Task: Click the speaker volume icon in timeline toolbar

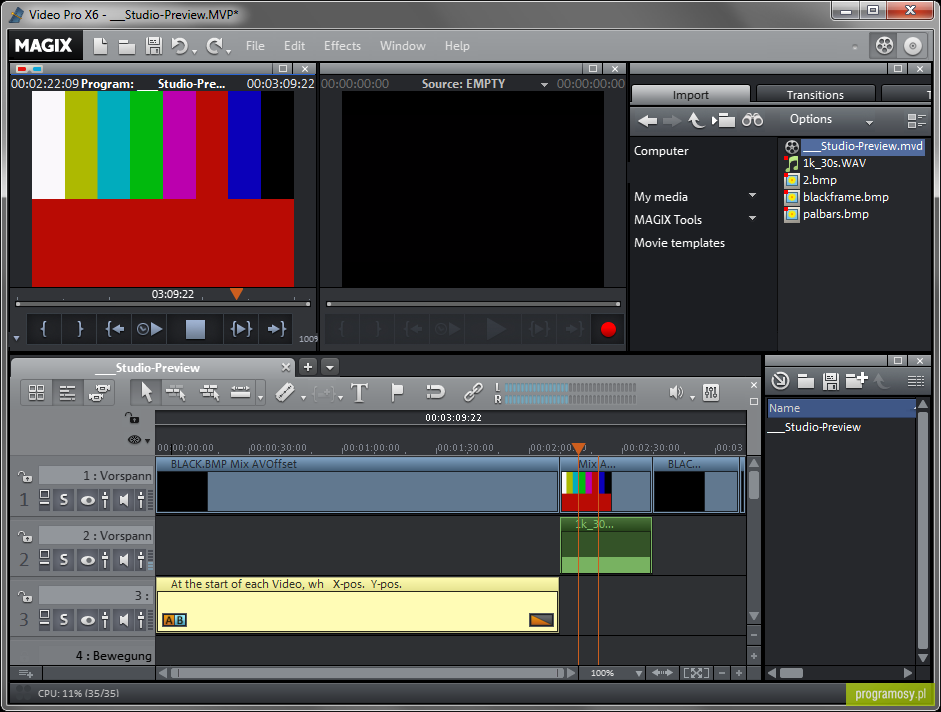Action: tap(676, 393)
